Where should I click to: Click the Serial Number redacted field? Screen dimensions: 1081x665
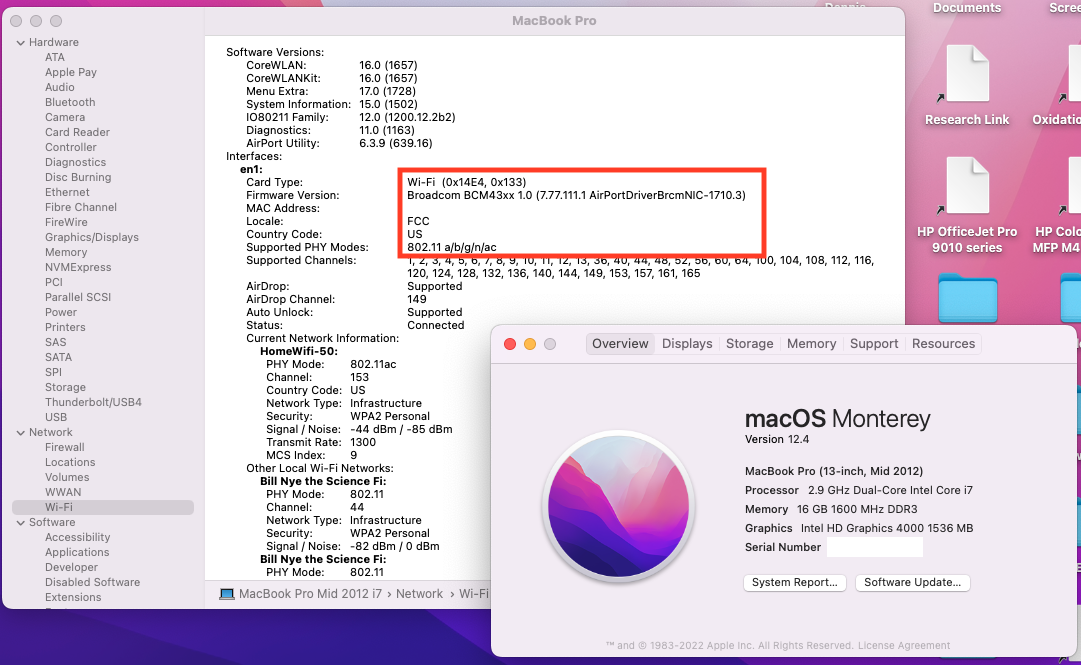pyautogui.click(x=875, y=547)
